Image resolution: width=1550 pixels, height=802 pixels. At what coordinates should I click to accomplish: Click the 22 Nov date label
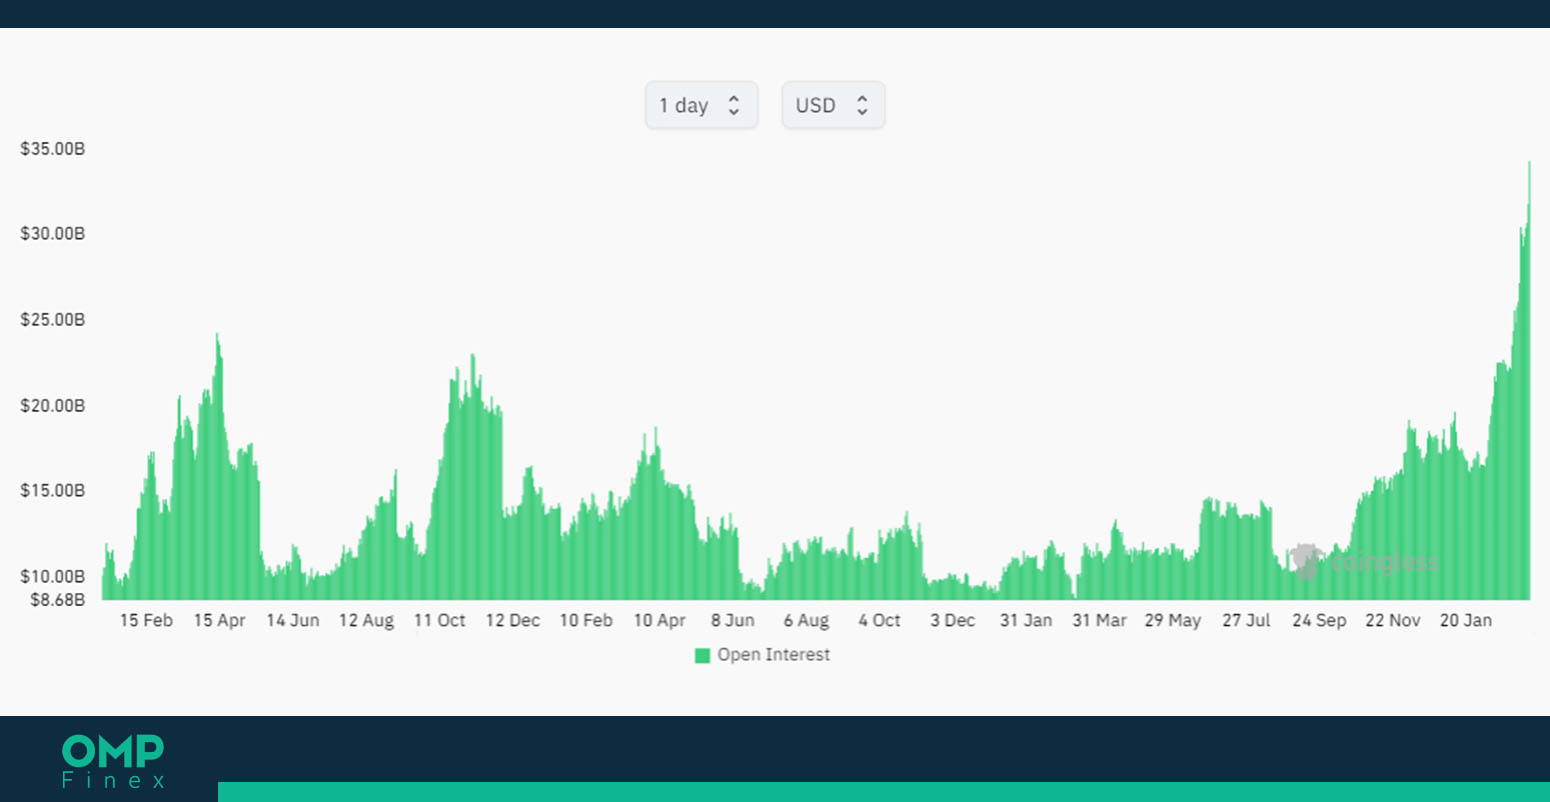pos(1393,620)
